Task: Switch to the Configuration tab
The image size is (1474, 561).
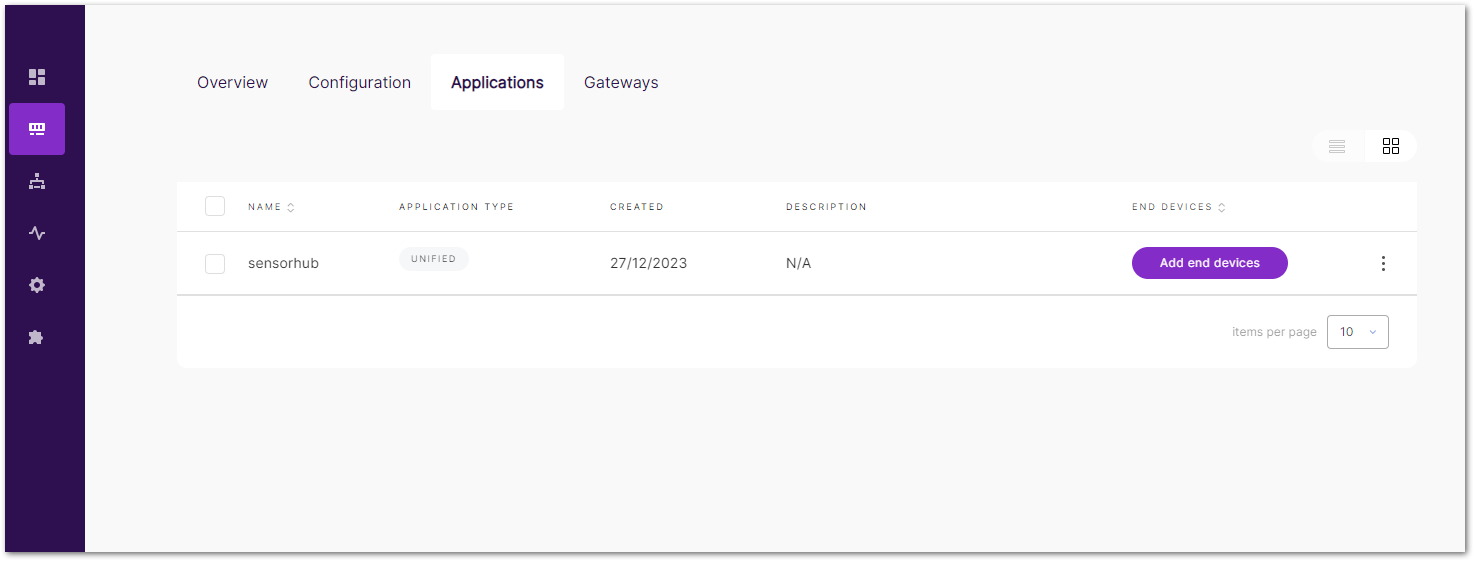Action: 360,82
